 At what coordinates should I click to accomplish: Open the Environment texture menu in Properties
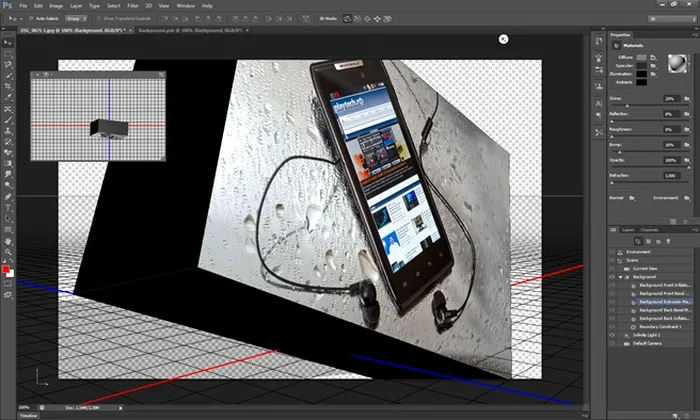(x=687, y=198)
